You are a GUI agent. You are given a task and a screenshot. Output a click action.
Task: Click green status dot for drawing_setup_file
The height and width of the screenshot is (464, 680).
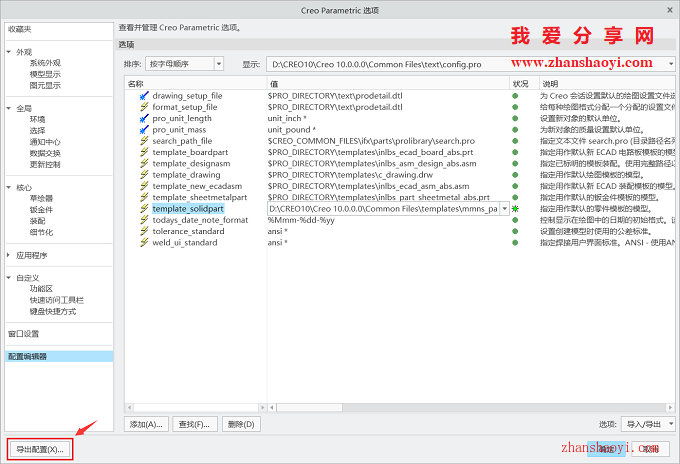point(515,96)
